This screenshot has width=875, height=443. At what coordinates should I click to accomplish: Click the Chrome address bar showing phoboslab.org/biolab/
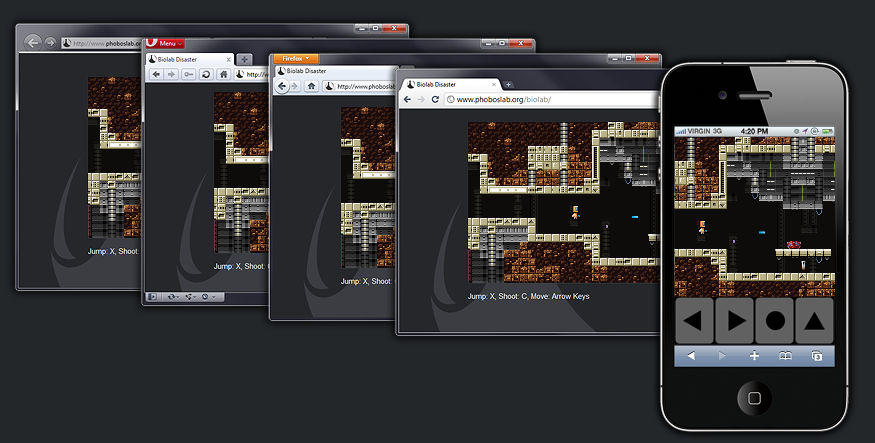click(551, 99)
